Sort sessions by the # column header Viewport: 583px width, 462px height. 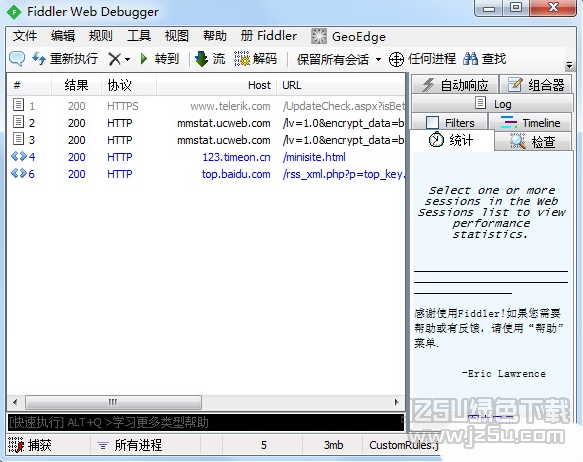coord(29,85)
